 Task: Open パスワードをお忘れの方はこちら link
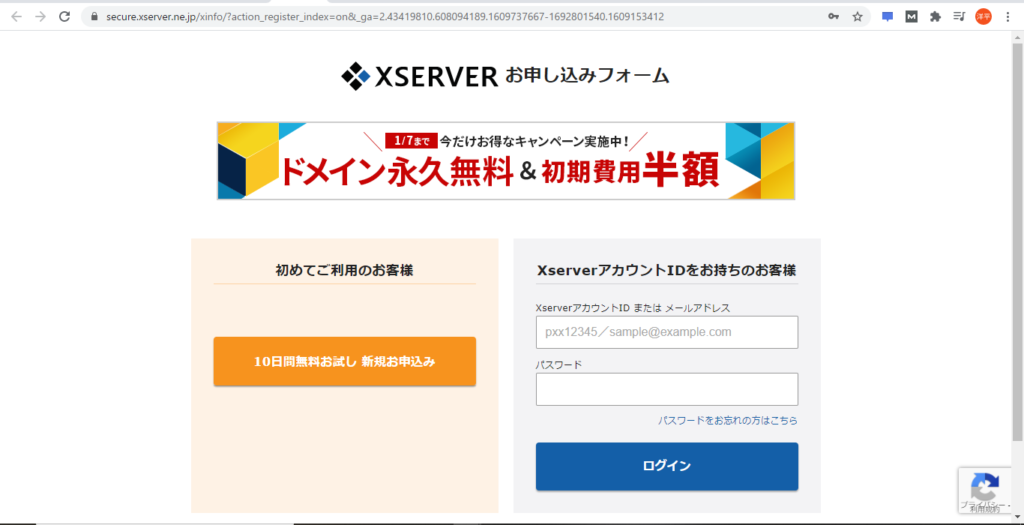tap(728, 421)
